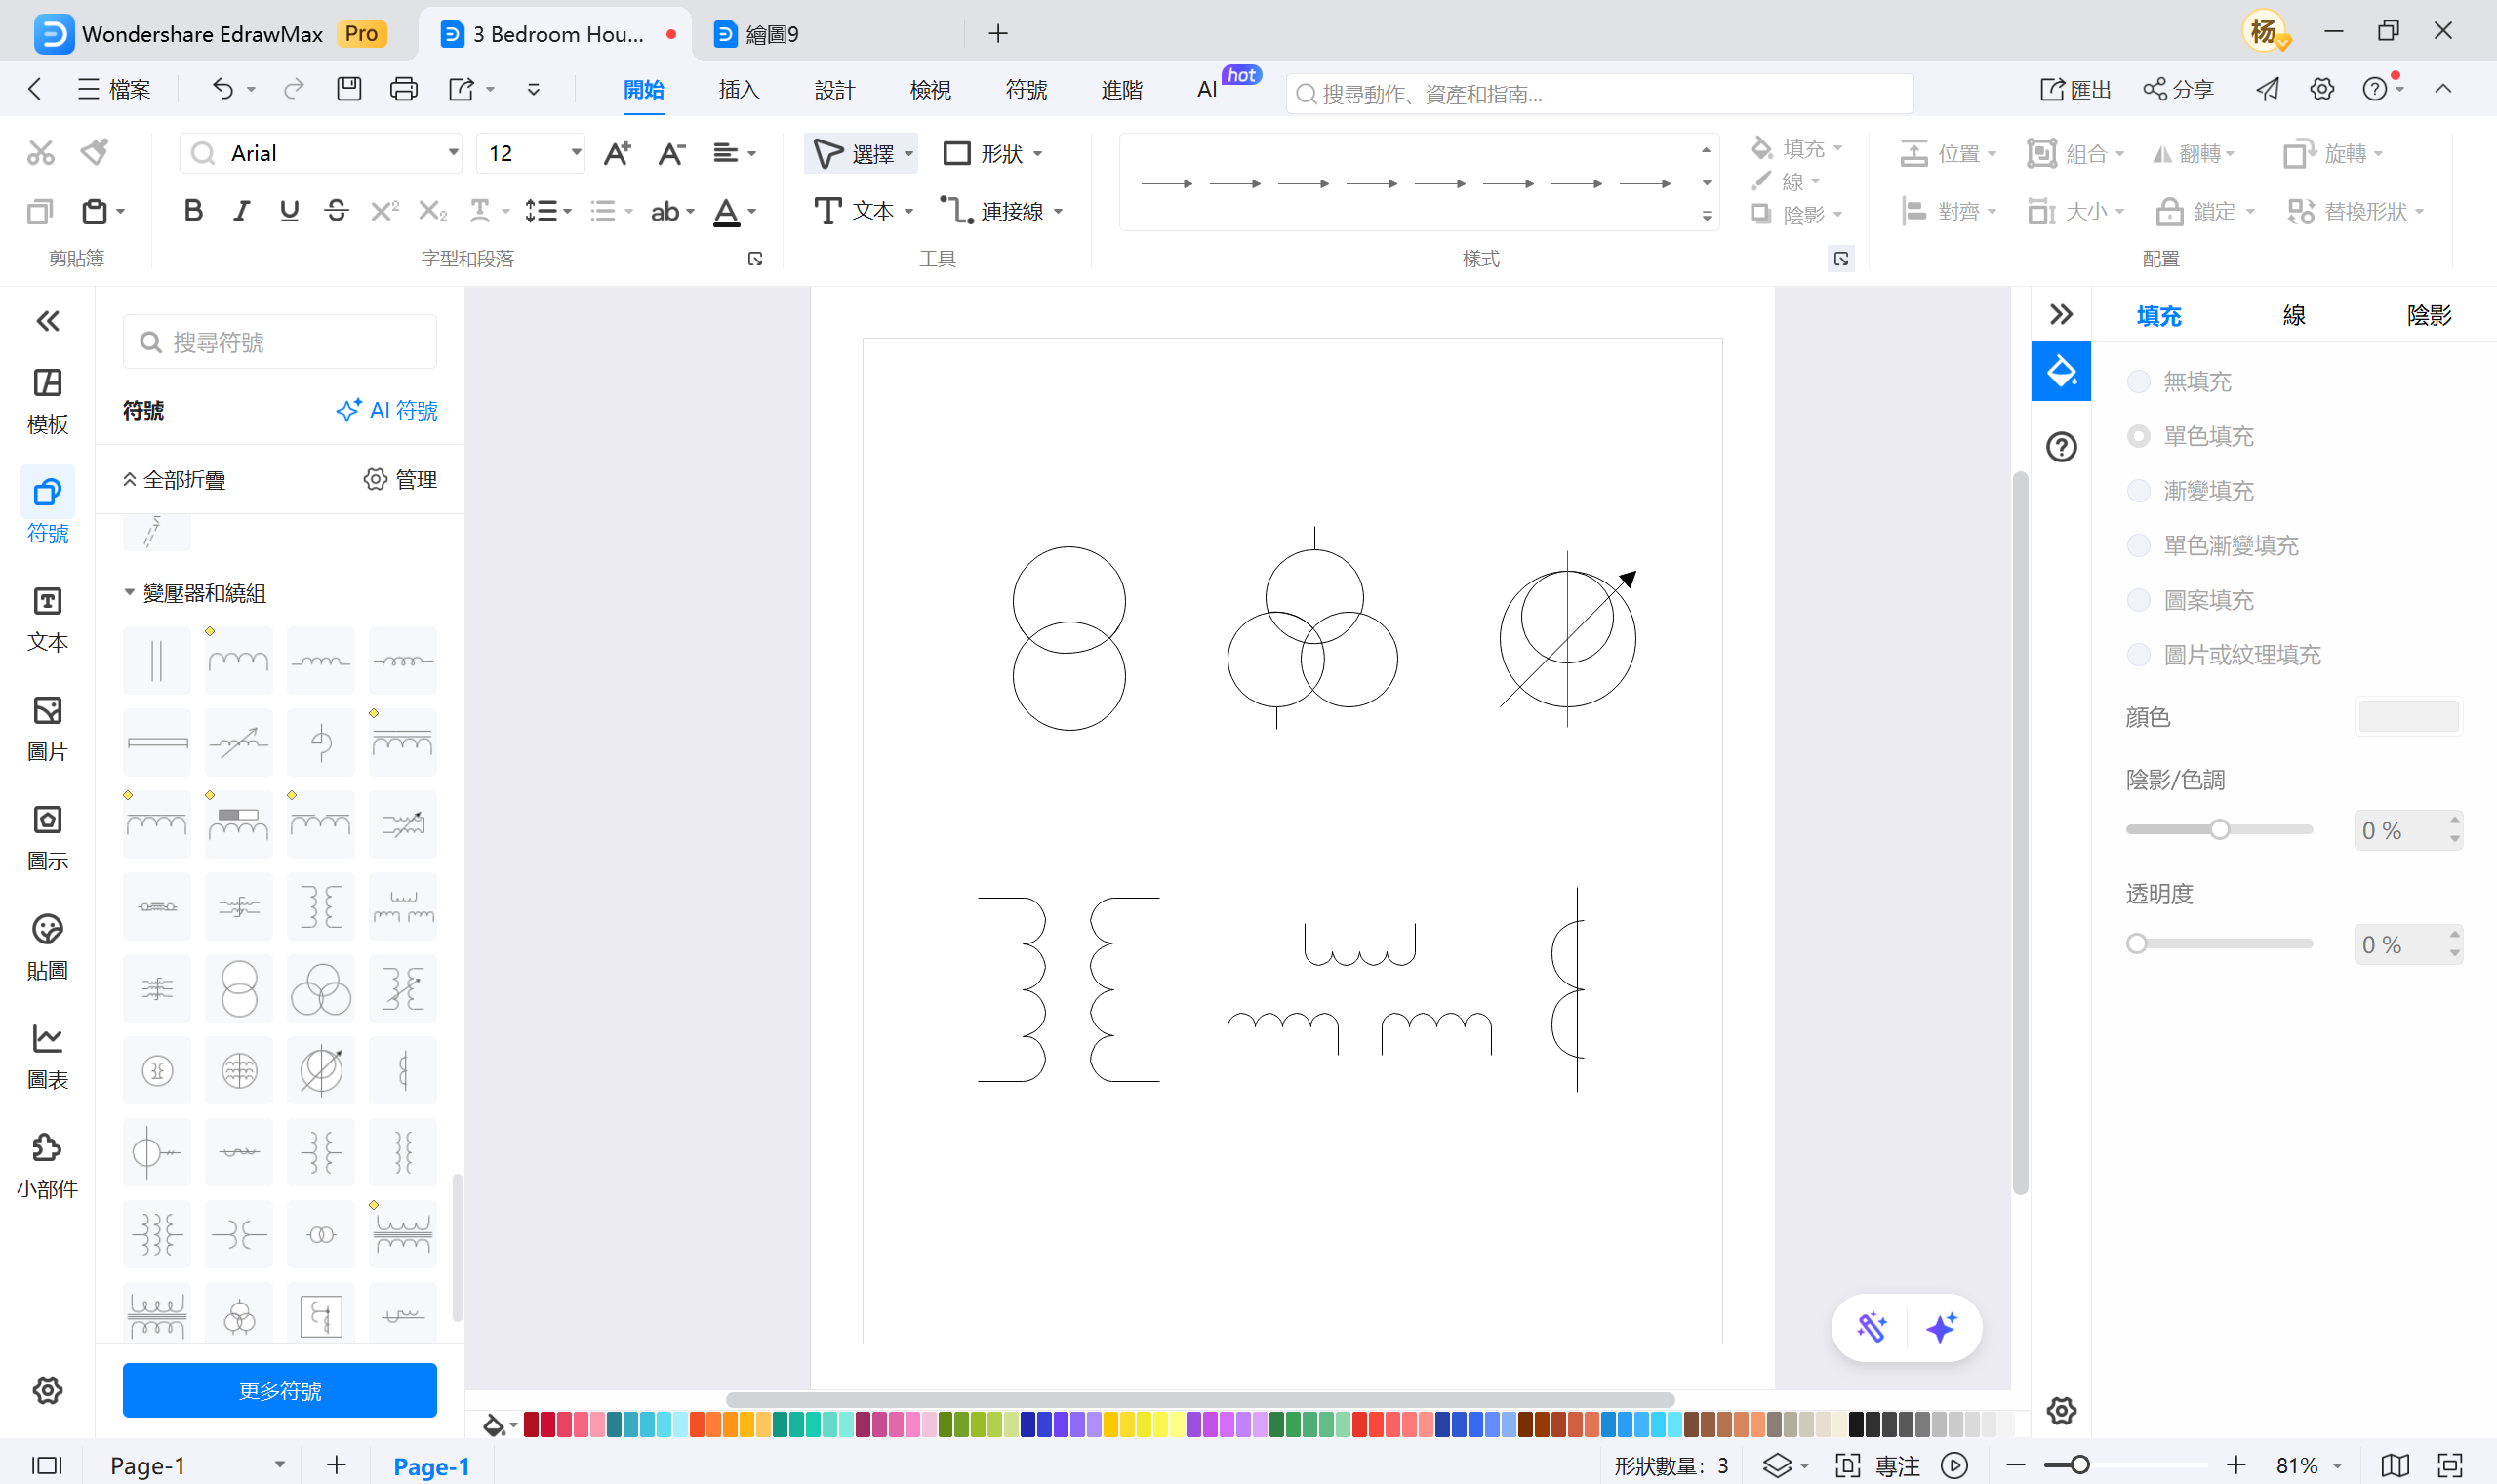The width and height of the screenshot is (2497, 1484).
Task: Click the AI 符號 link
Action: 386,410
